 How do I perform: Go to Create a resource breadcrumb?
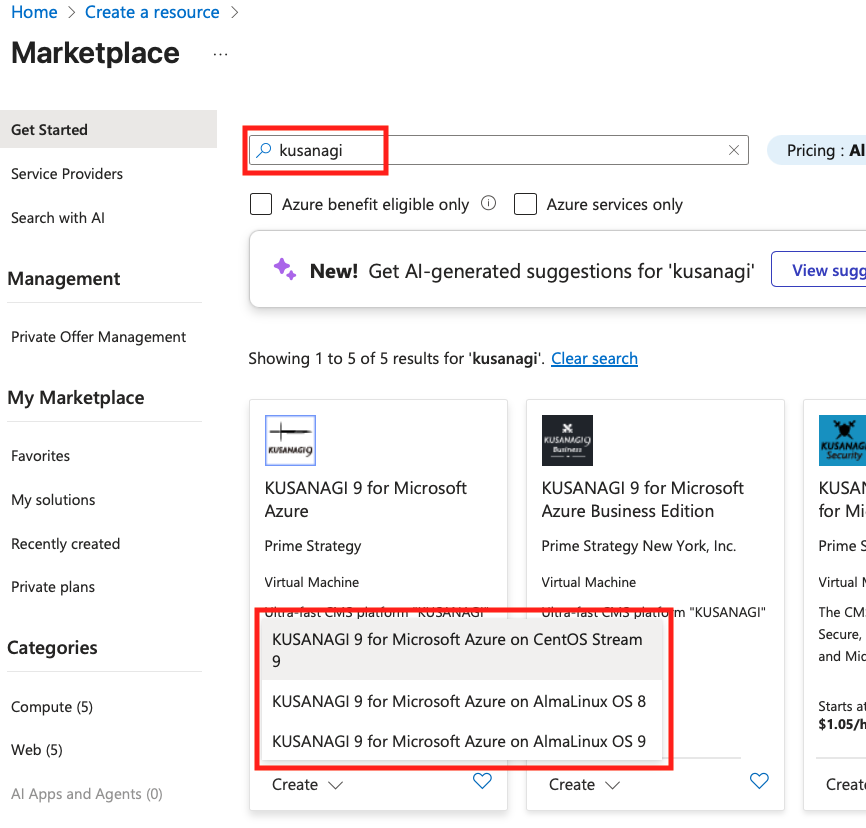152,12
